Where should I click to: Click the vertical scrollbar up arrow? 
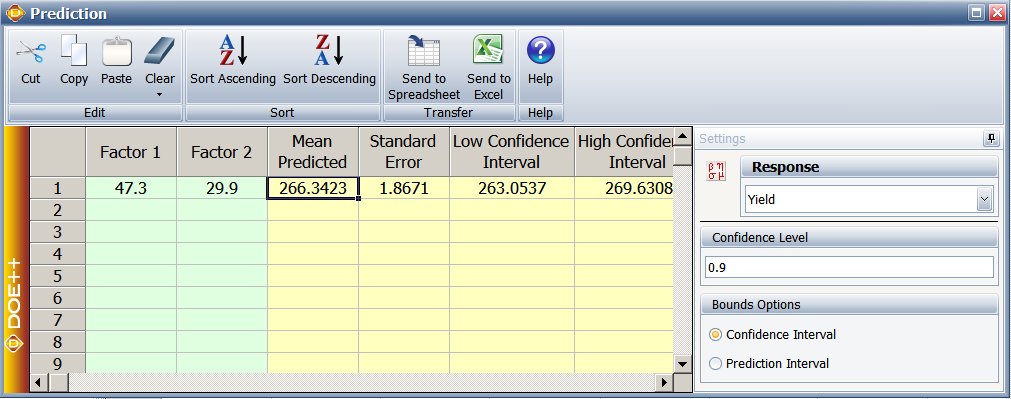(682, 136)
